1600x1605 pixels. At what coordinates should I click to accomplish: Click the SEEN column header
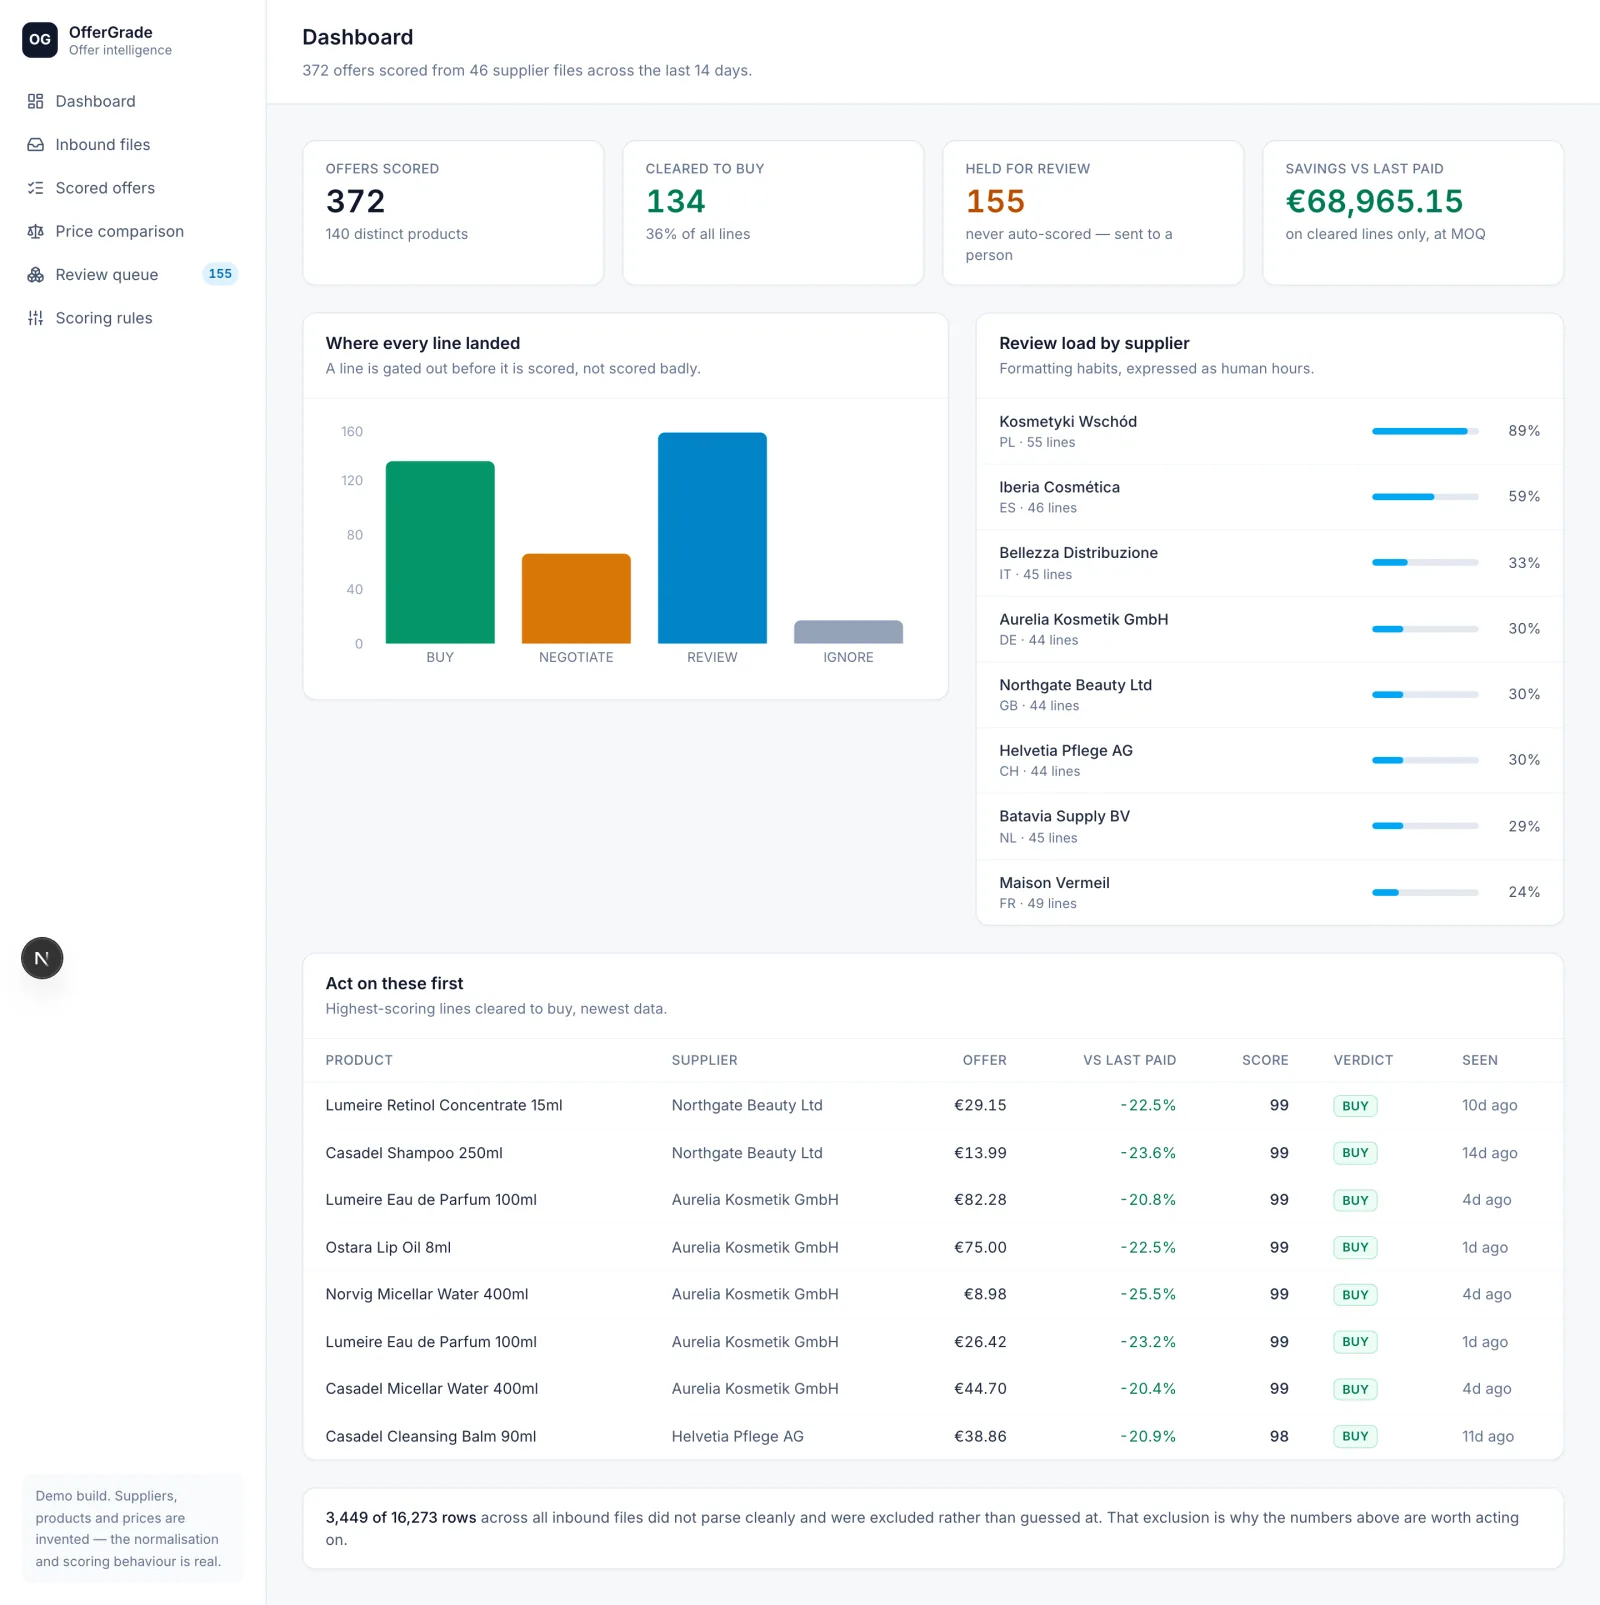point(1480,1060)
